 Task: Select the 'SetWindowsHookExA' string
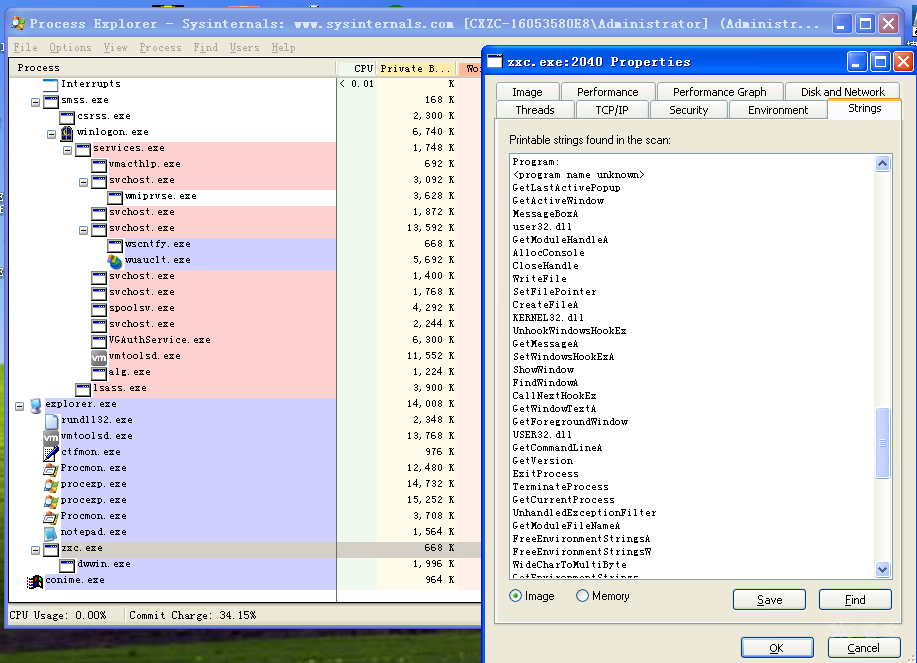pyautogui.click(x=563, y=357)
